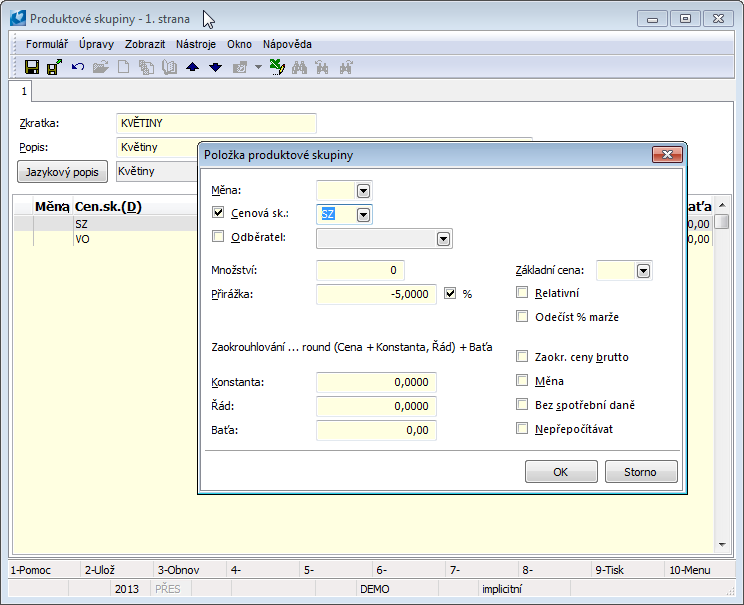Click the blue Undo arrow icon
This screenshot has height=605, width=744.
point(77,67)
